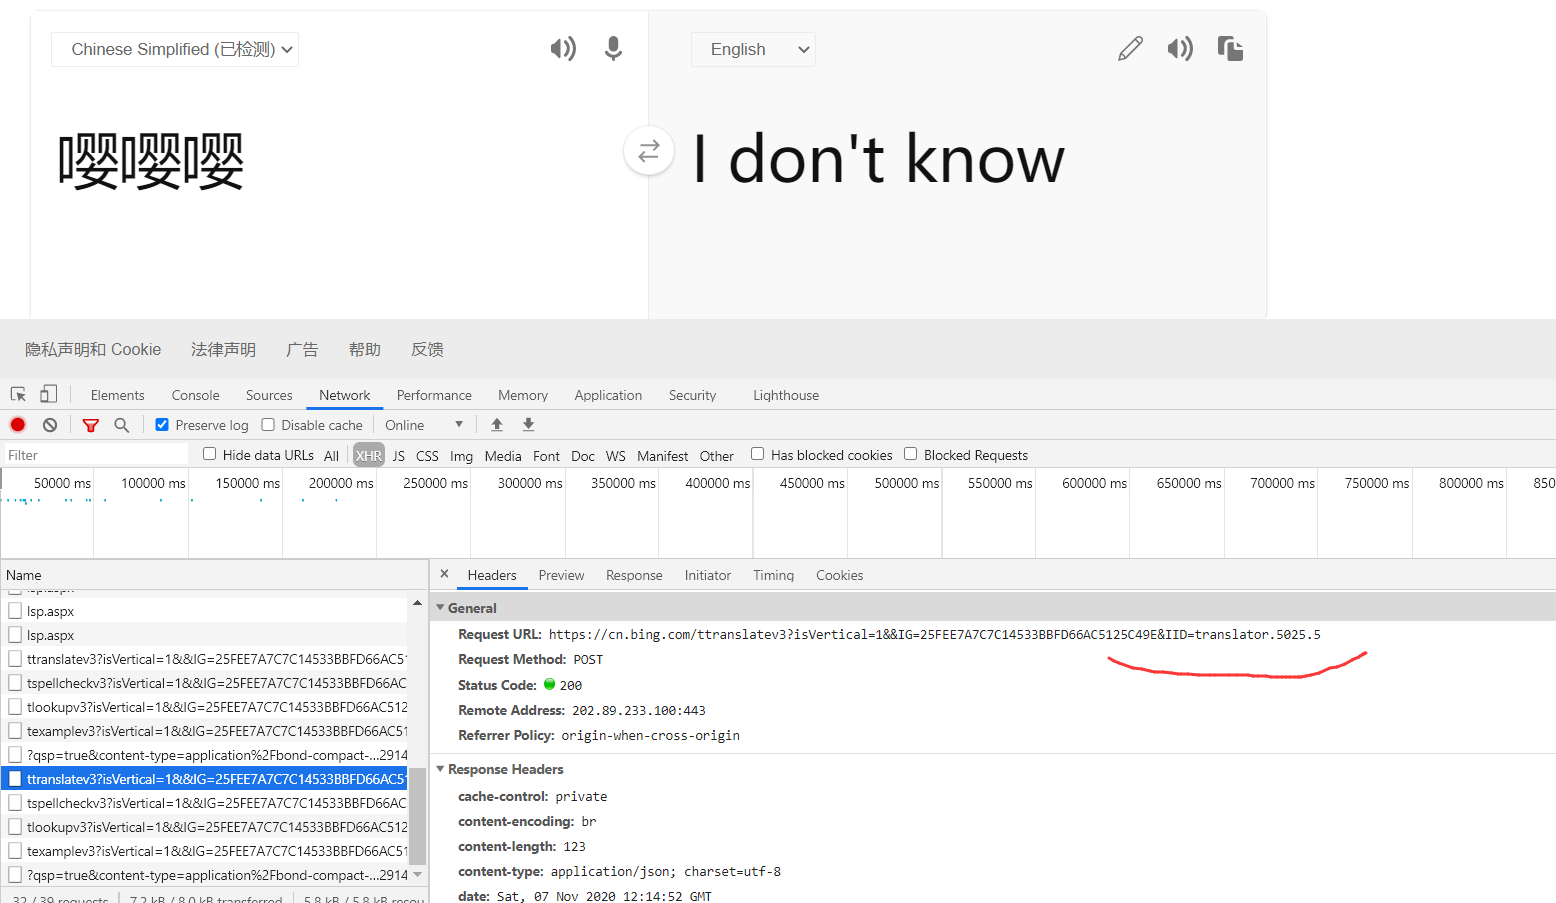The height and width of the screenshot is (903, 1556).
Task: Stop recording the network log
Action: [x=18, y=425]
